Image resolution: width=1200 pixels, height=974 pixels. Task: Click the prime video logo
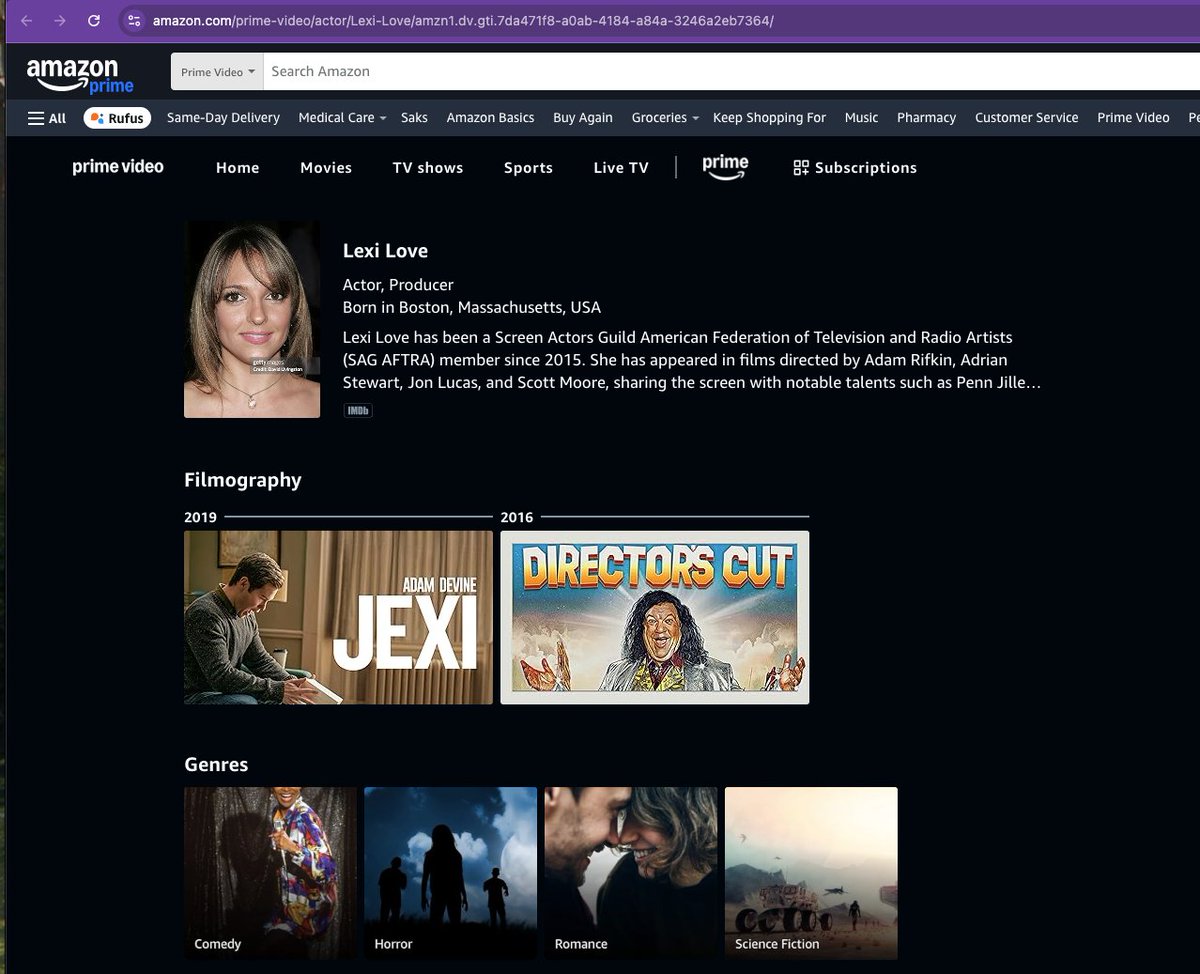click(x=118, y=167)
